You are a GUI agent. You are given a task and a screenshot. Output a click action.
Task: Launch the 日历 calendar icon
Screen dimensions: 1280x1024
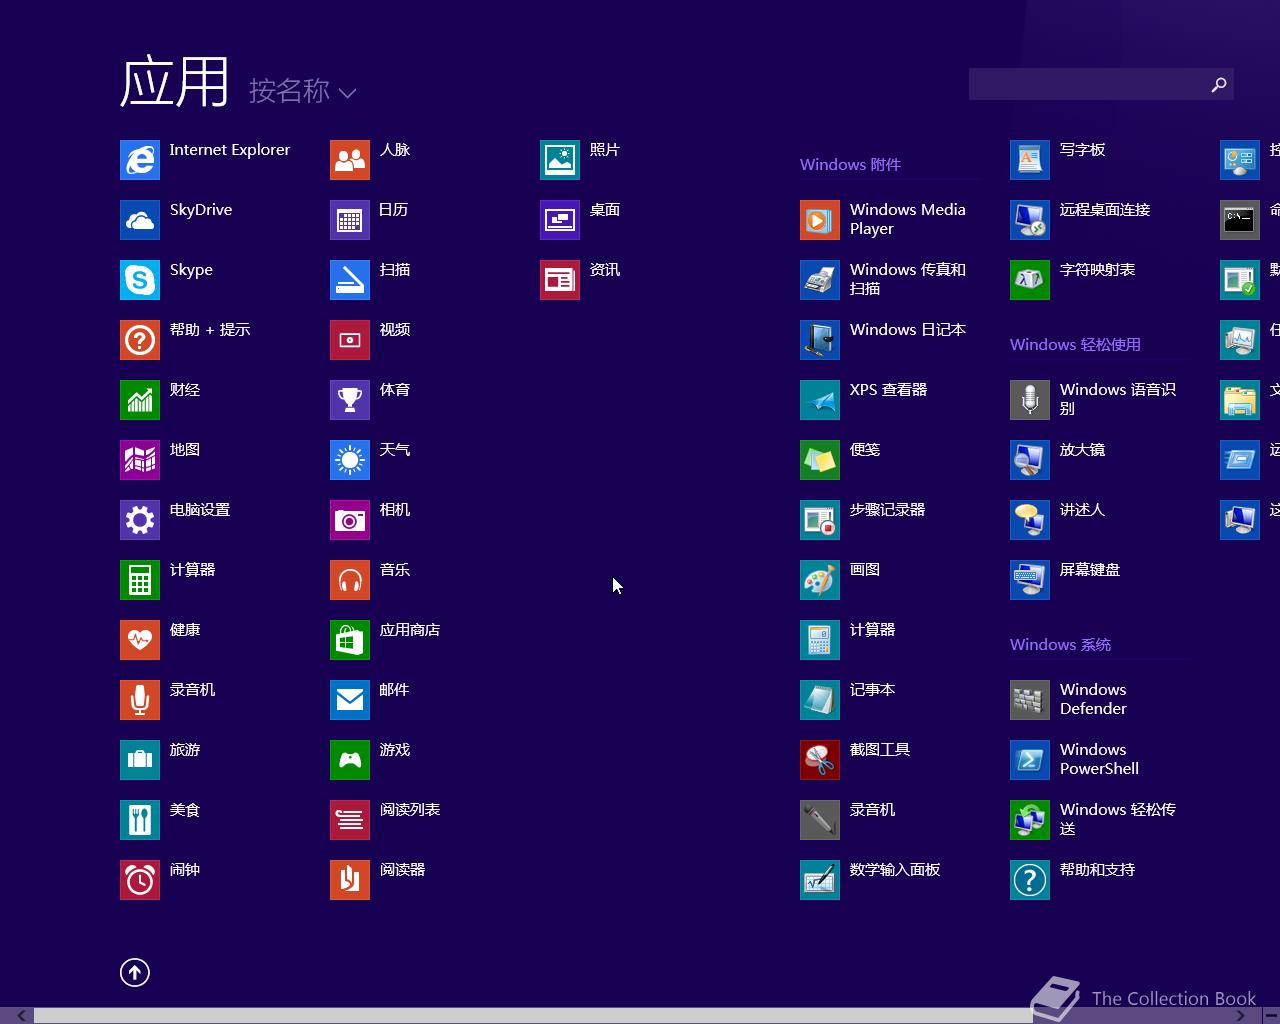tap(350, 220)
